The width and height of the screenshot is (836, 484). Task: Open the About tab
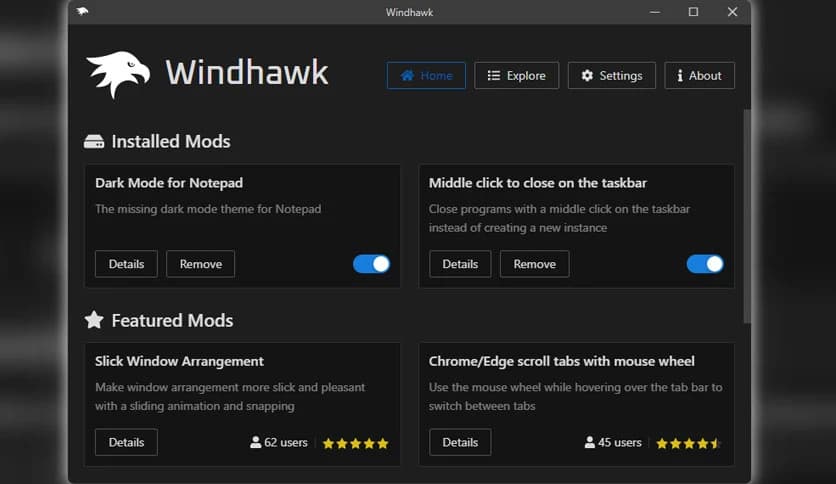click(x=700, y=76)
